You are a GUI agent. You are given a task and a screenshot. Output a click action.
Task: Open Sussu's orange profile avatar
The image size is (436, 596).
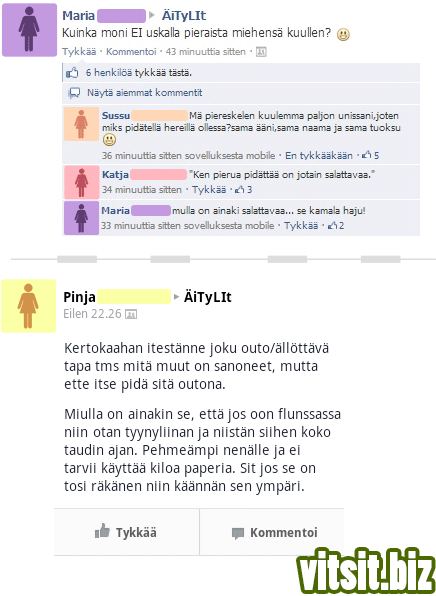[81, 124]
